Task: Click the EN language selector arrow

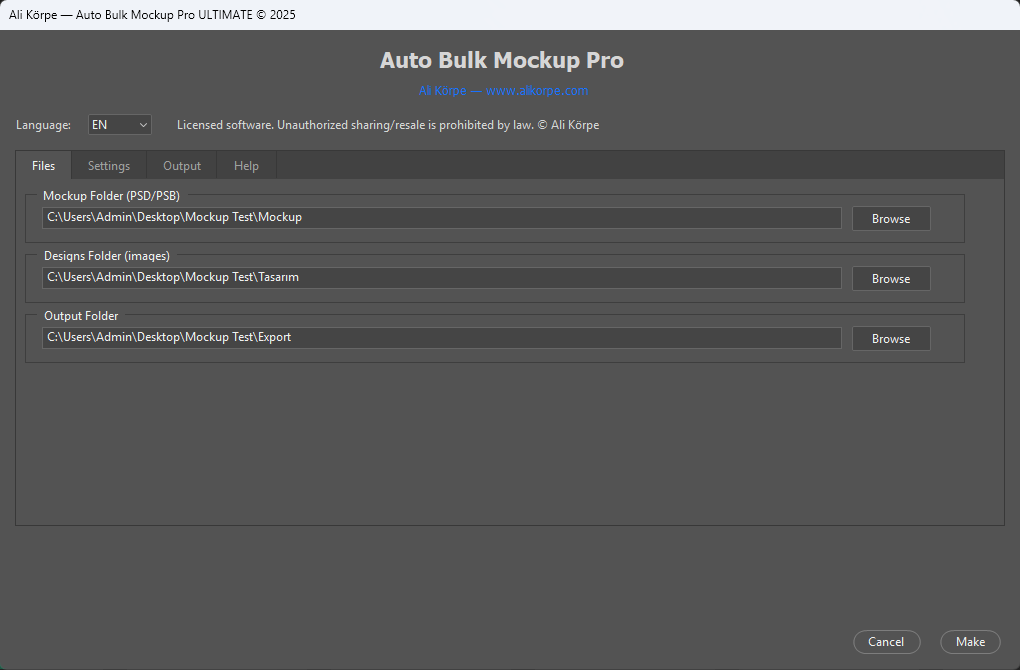Action: pos(145,124)
